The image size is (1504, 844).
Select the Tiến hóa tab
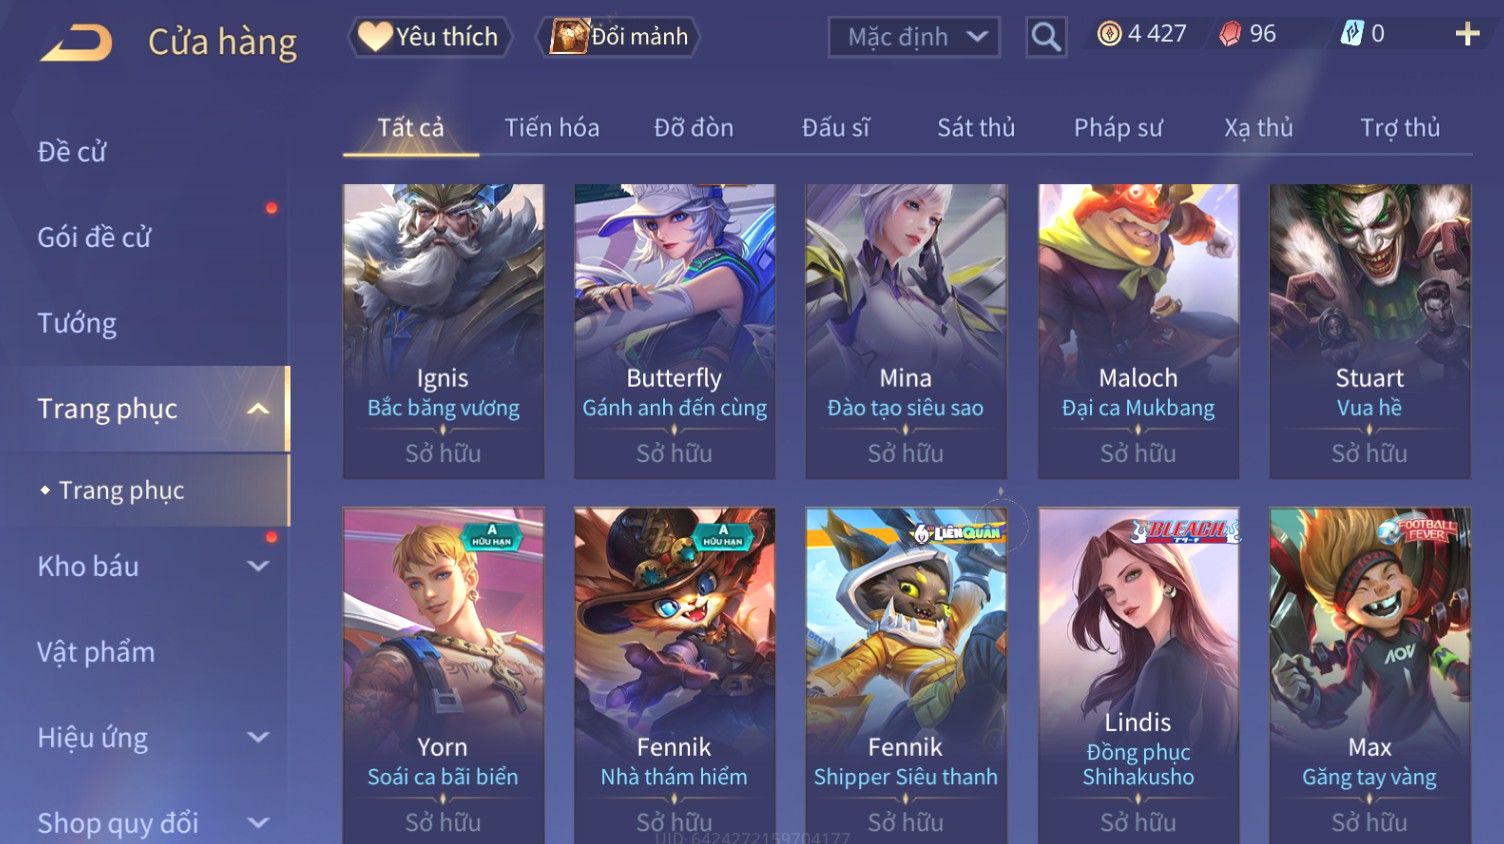(552, 128)
